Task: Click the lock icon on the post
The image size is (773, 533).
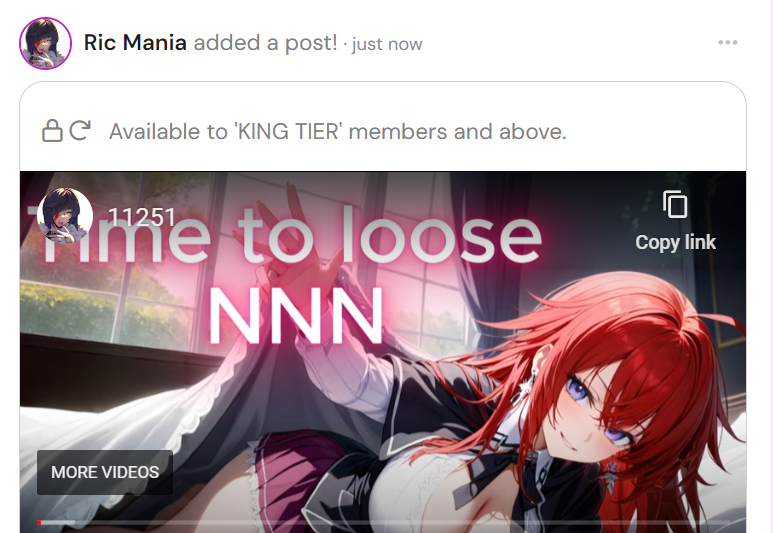Action: pos(52,131)
